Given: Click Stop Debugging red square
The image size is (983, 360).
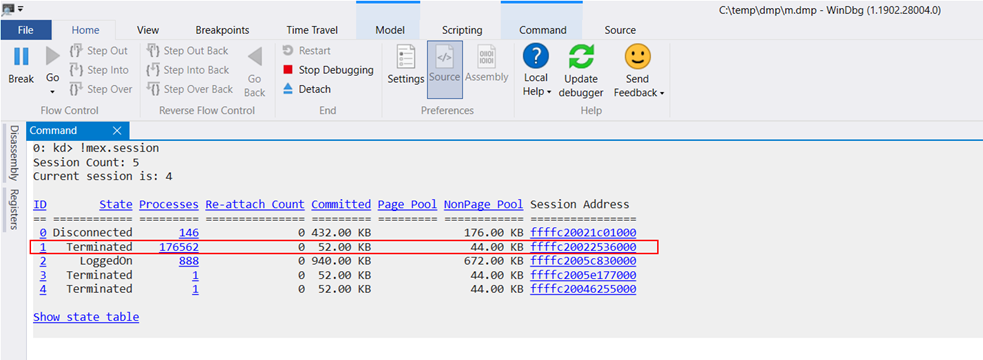Looking at the screenshot, I should point(288,70).
